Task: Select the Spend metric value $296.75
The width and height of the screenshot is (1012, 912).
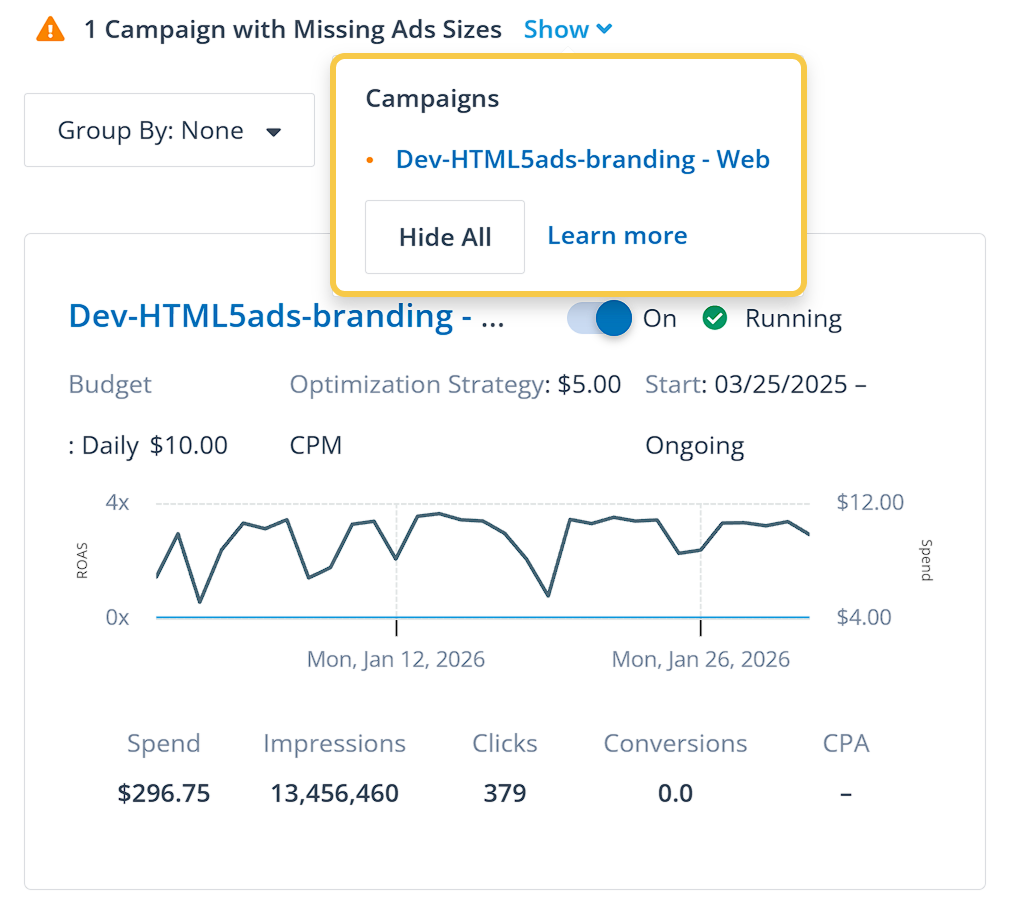Action: pyautogui.click(x=164, y=793)
